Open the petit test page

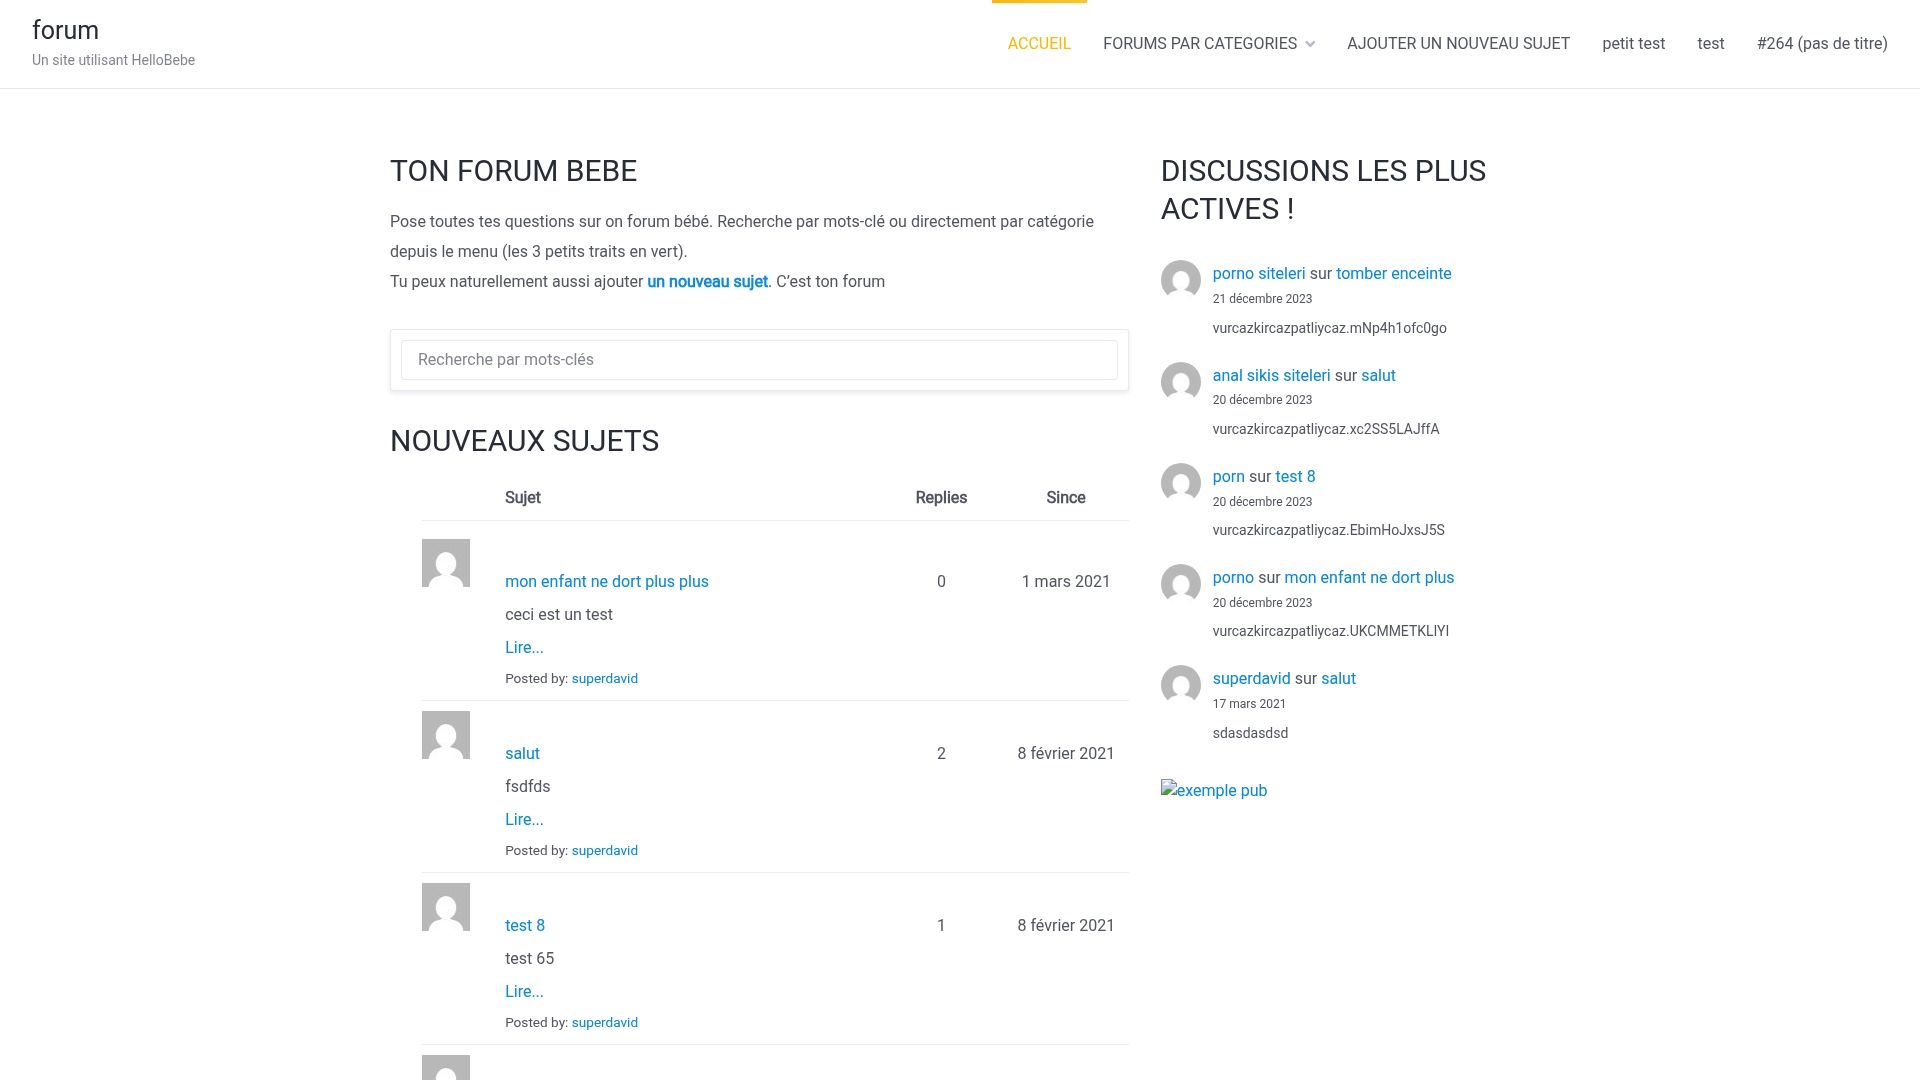pos(1633,43)
